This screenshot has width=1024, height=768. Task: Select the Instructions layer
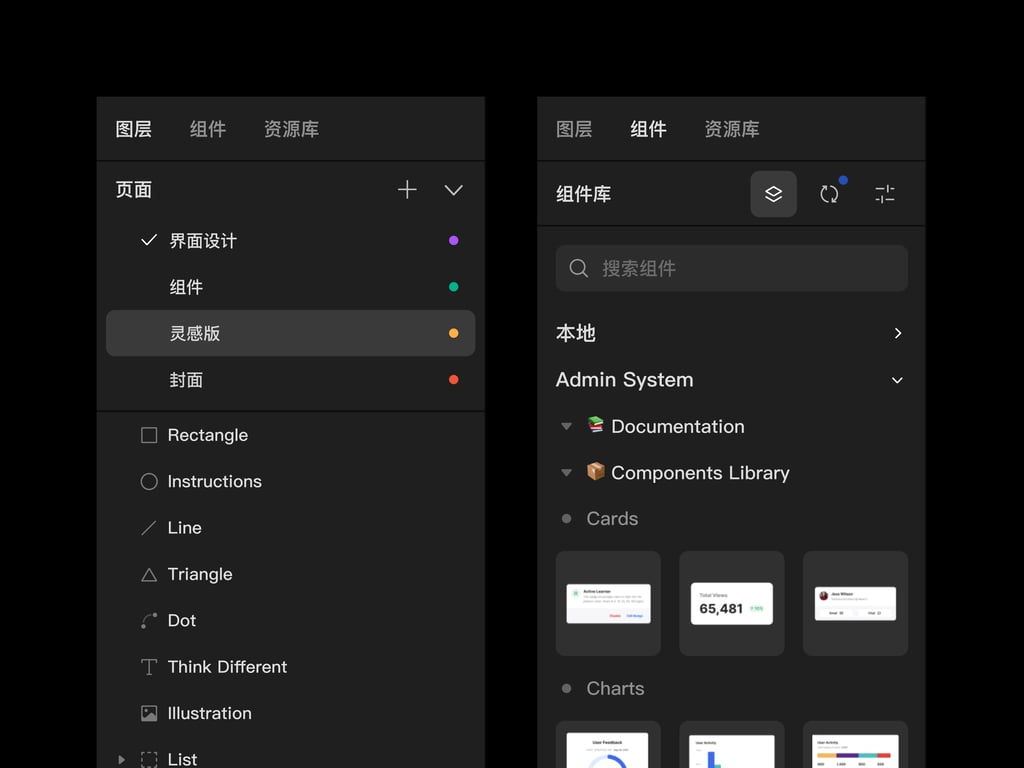coord(291,481)
